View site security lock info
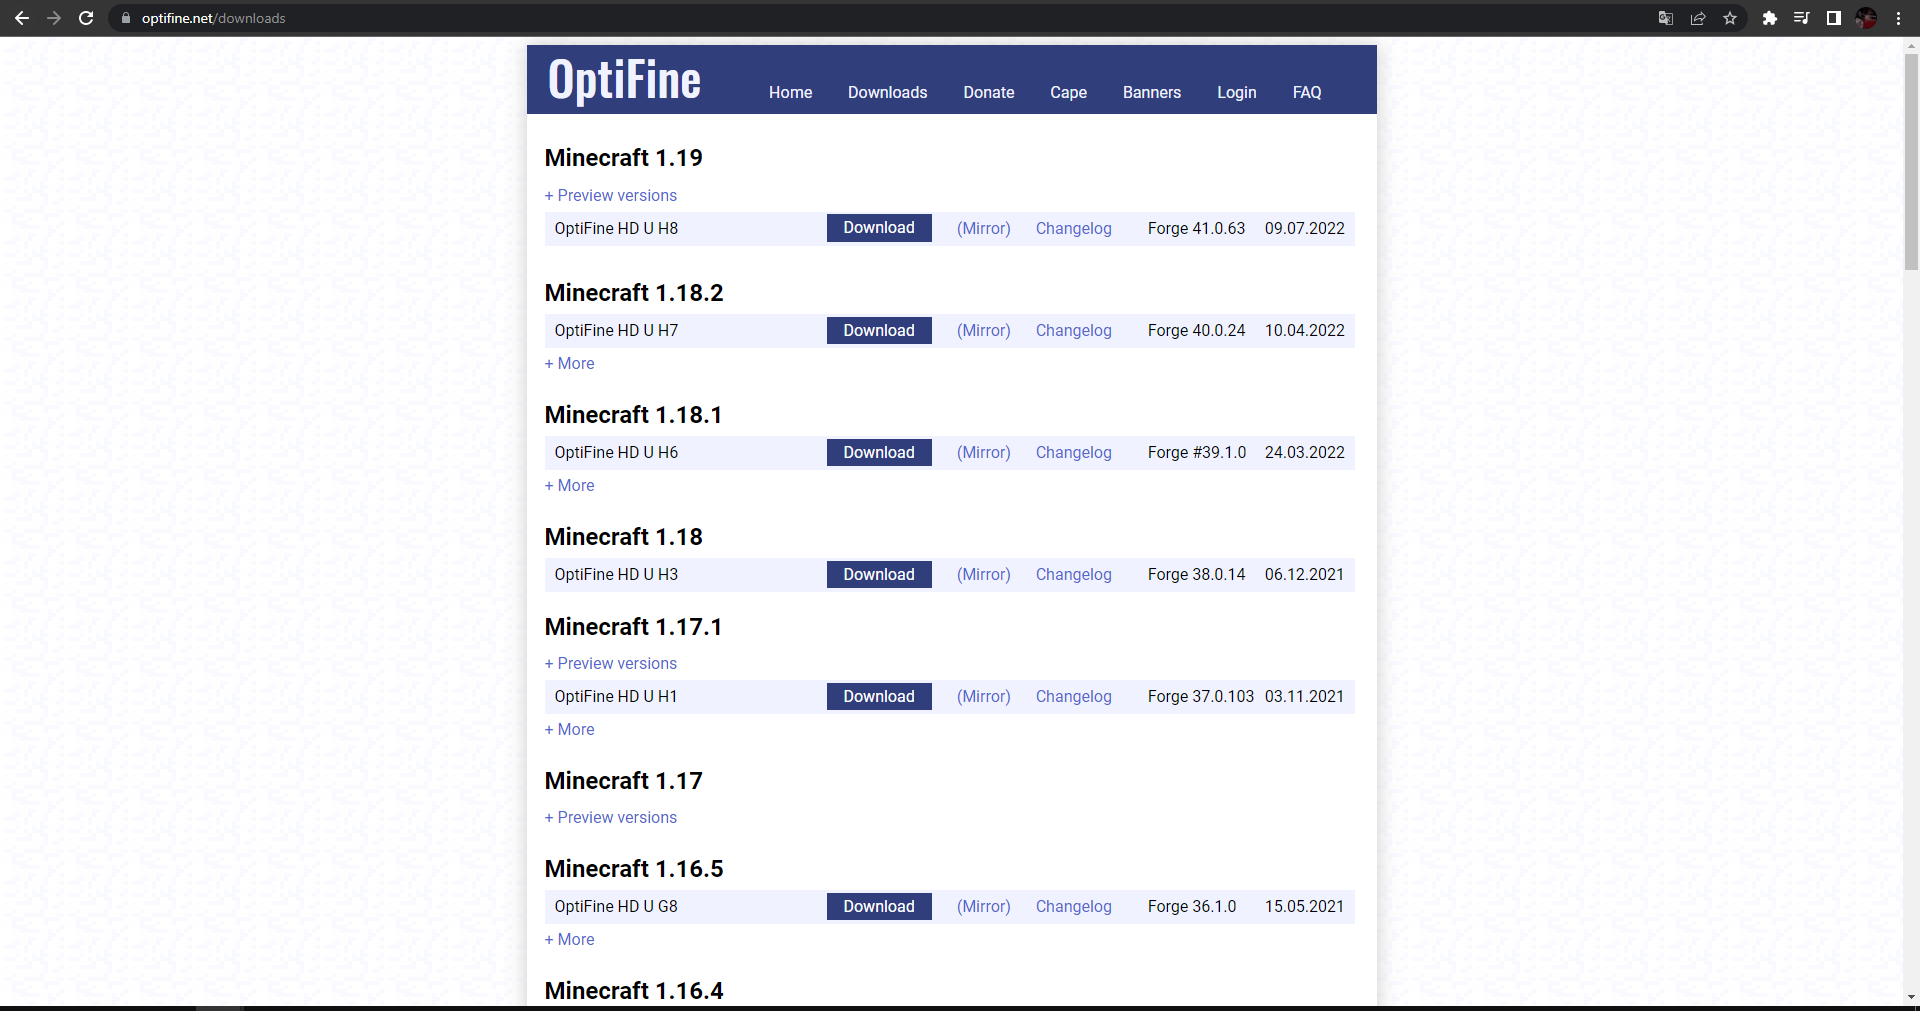 point(126,18)
